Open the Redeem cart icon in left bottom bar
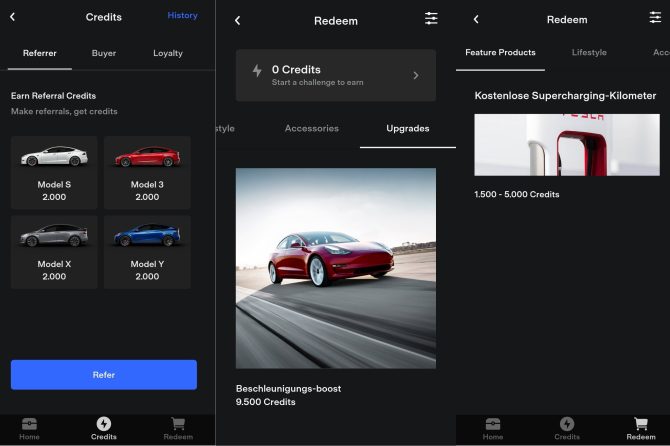Viewport: 670px width, 446px height. [x=178, y=428]
